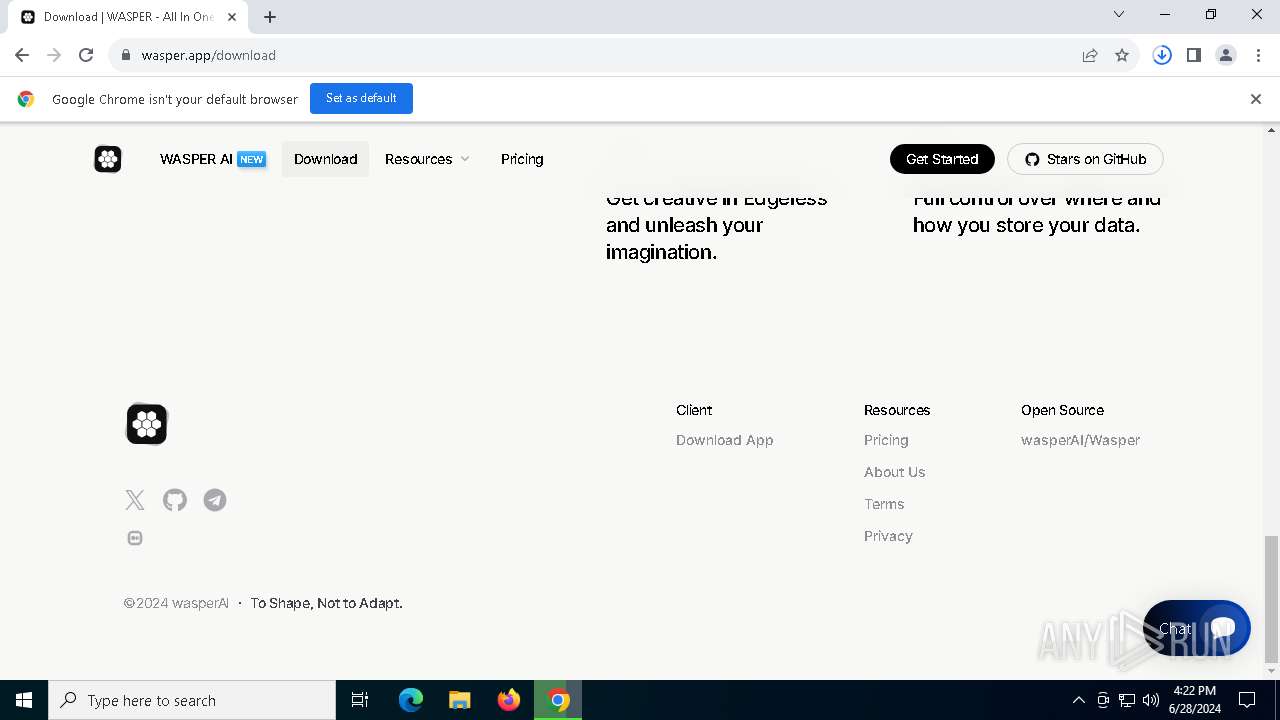
Task: Follow the Download App footer link
Action: coord(724,440)
